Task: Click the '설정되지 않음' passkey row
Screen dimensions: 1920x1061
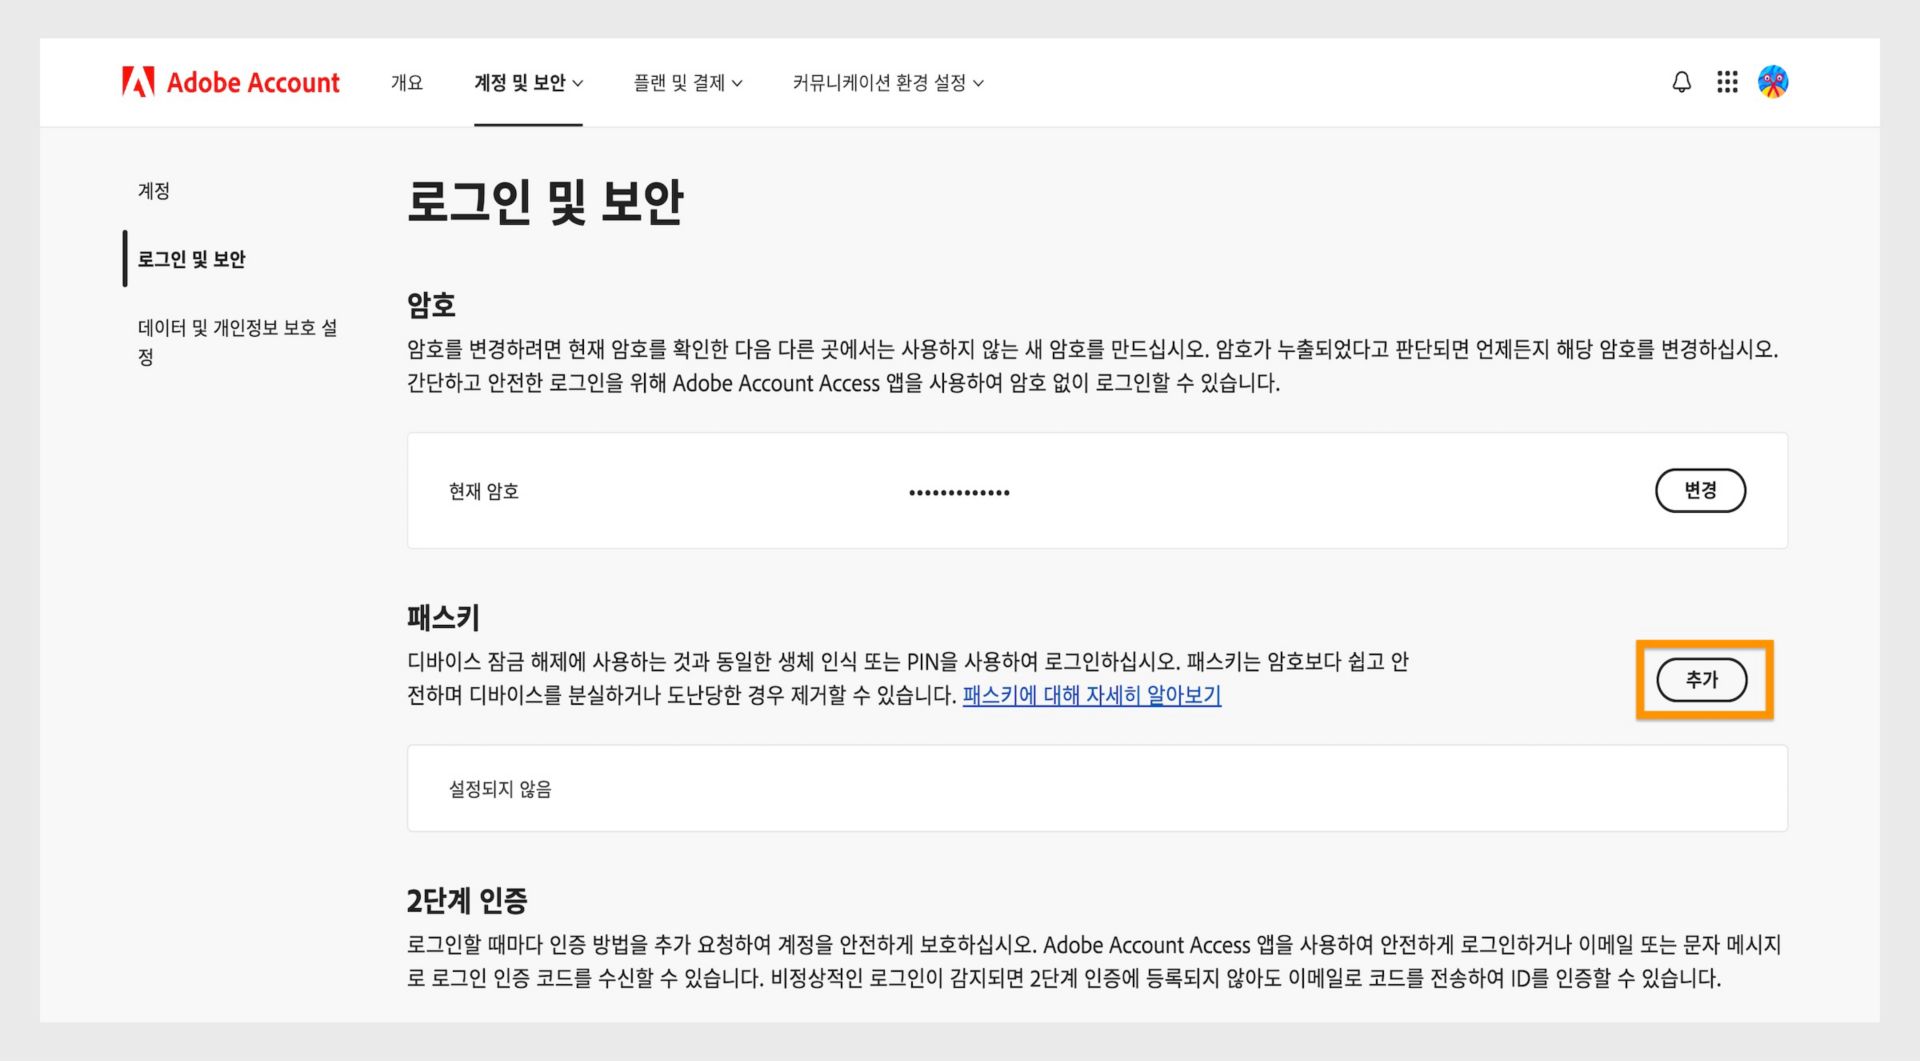Action: click(500, 789)
